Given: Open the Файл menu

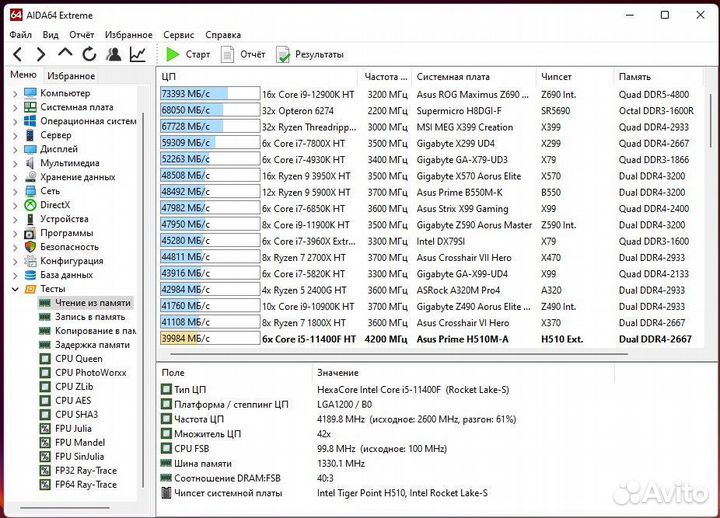Looking at the screenshot, I should coord(20,35).
